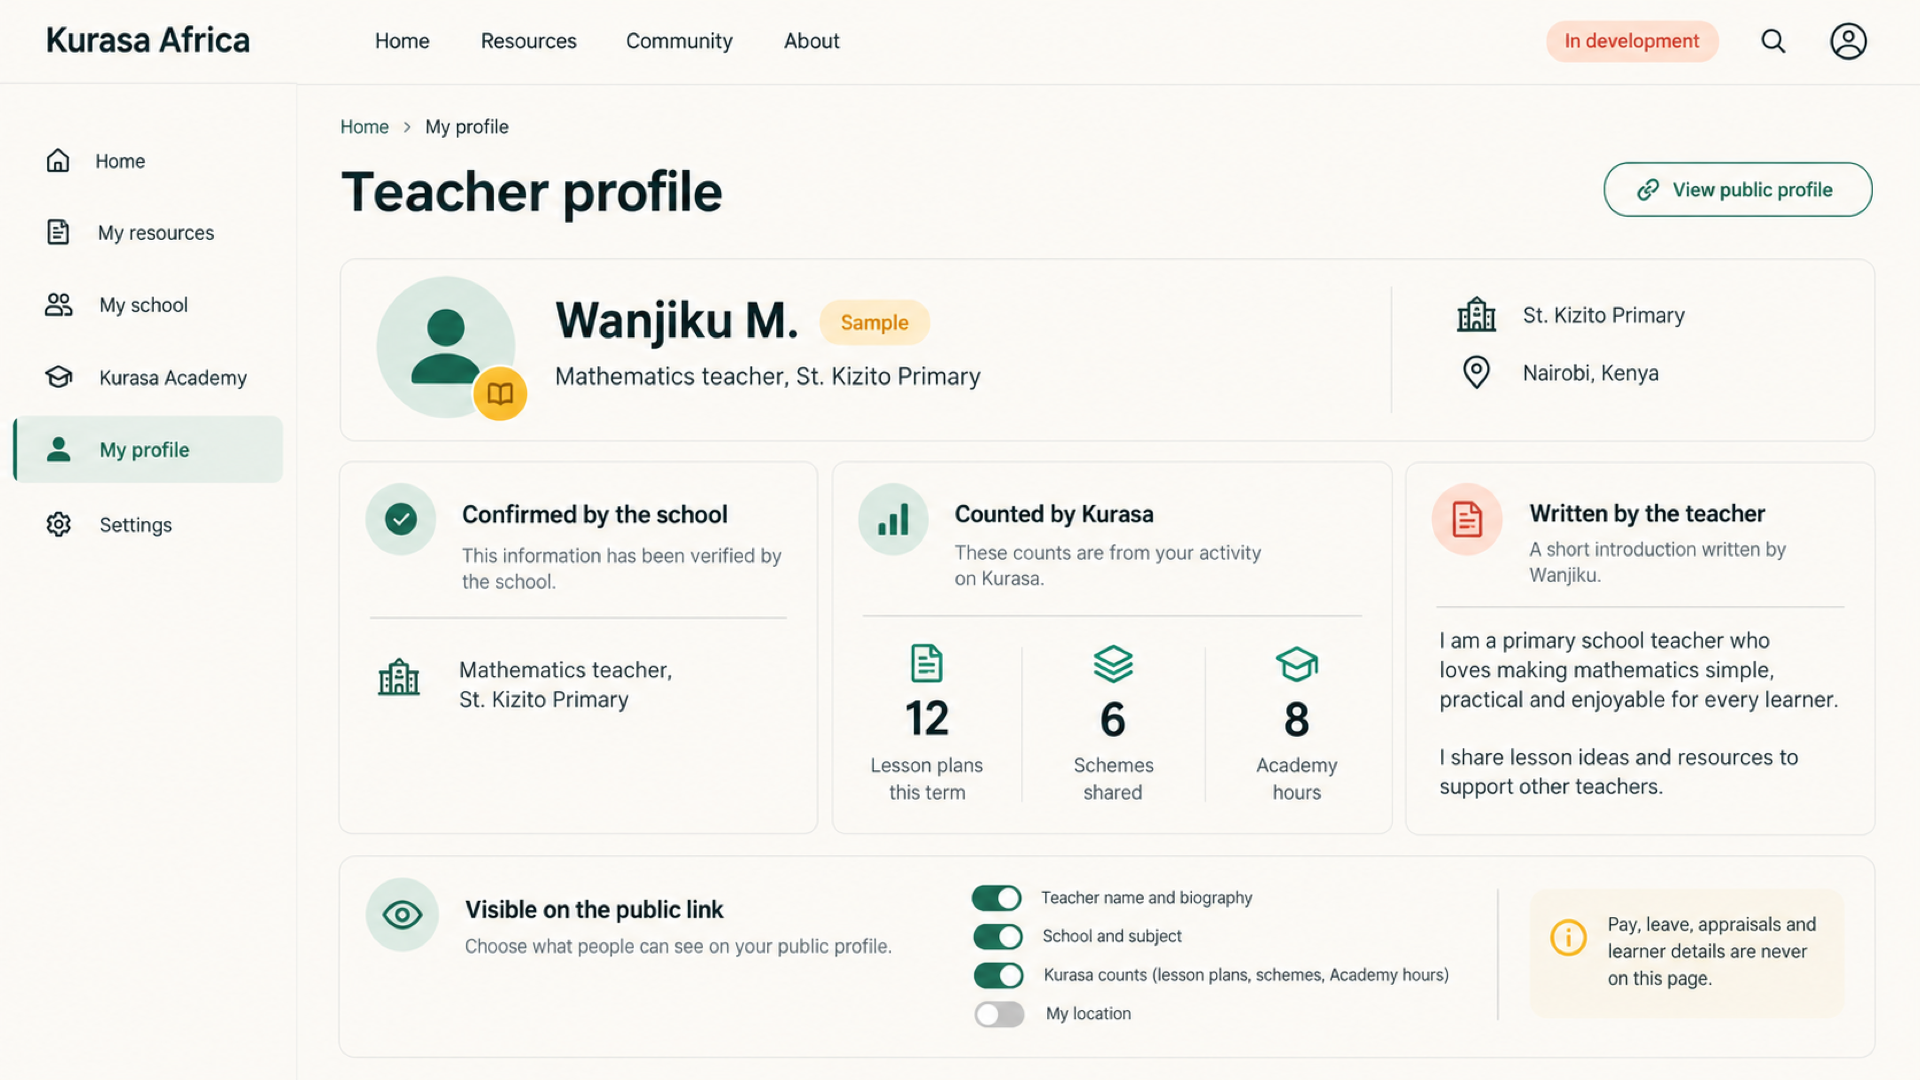
Task: Click the My school people icon
Action: pos(58,305)
